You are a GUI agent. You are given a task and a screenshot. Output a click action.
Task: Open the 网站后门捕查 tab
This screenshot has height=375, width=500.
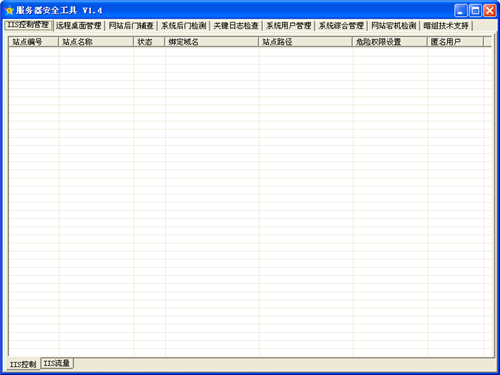coord(131,26)
